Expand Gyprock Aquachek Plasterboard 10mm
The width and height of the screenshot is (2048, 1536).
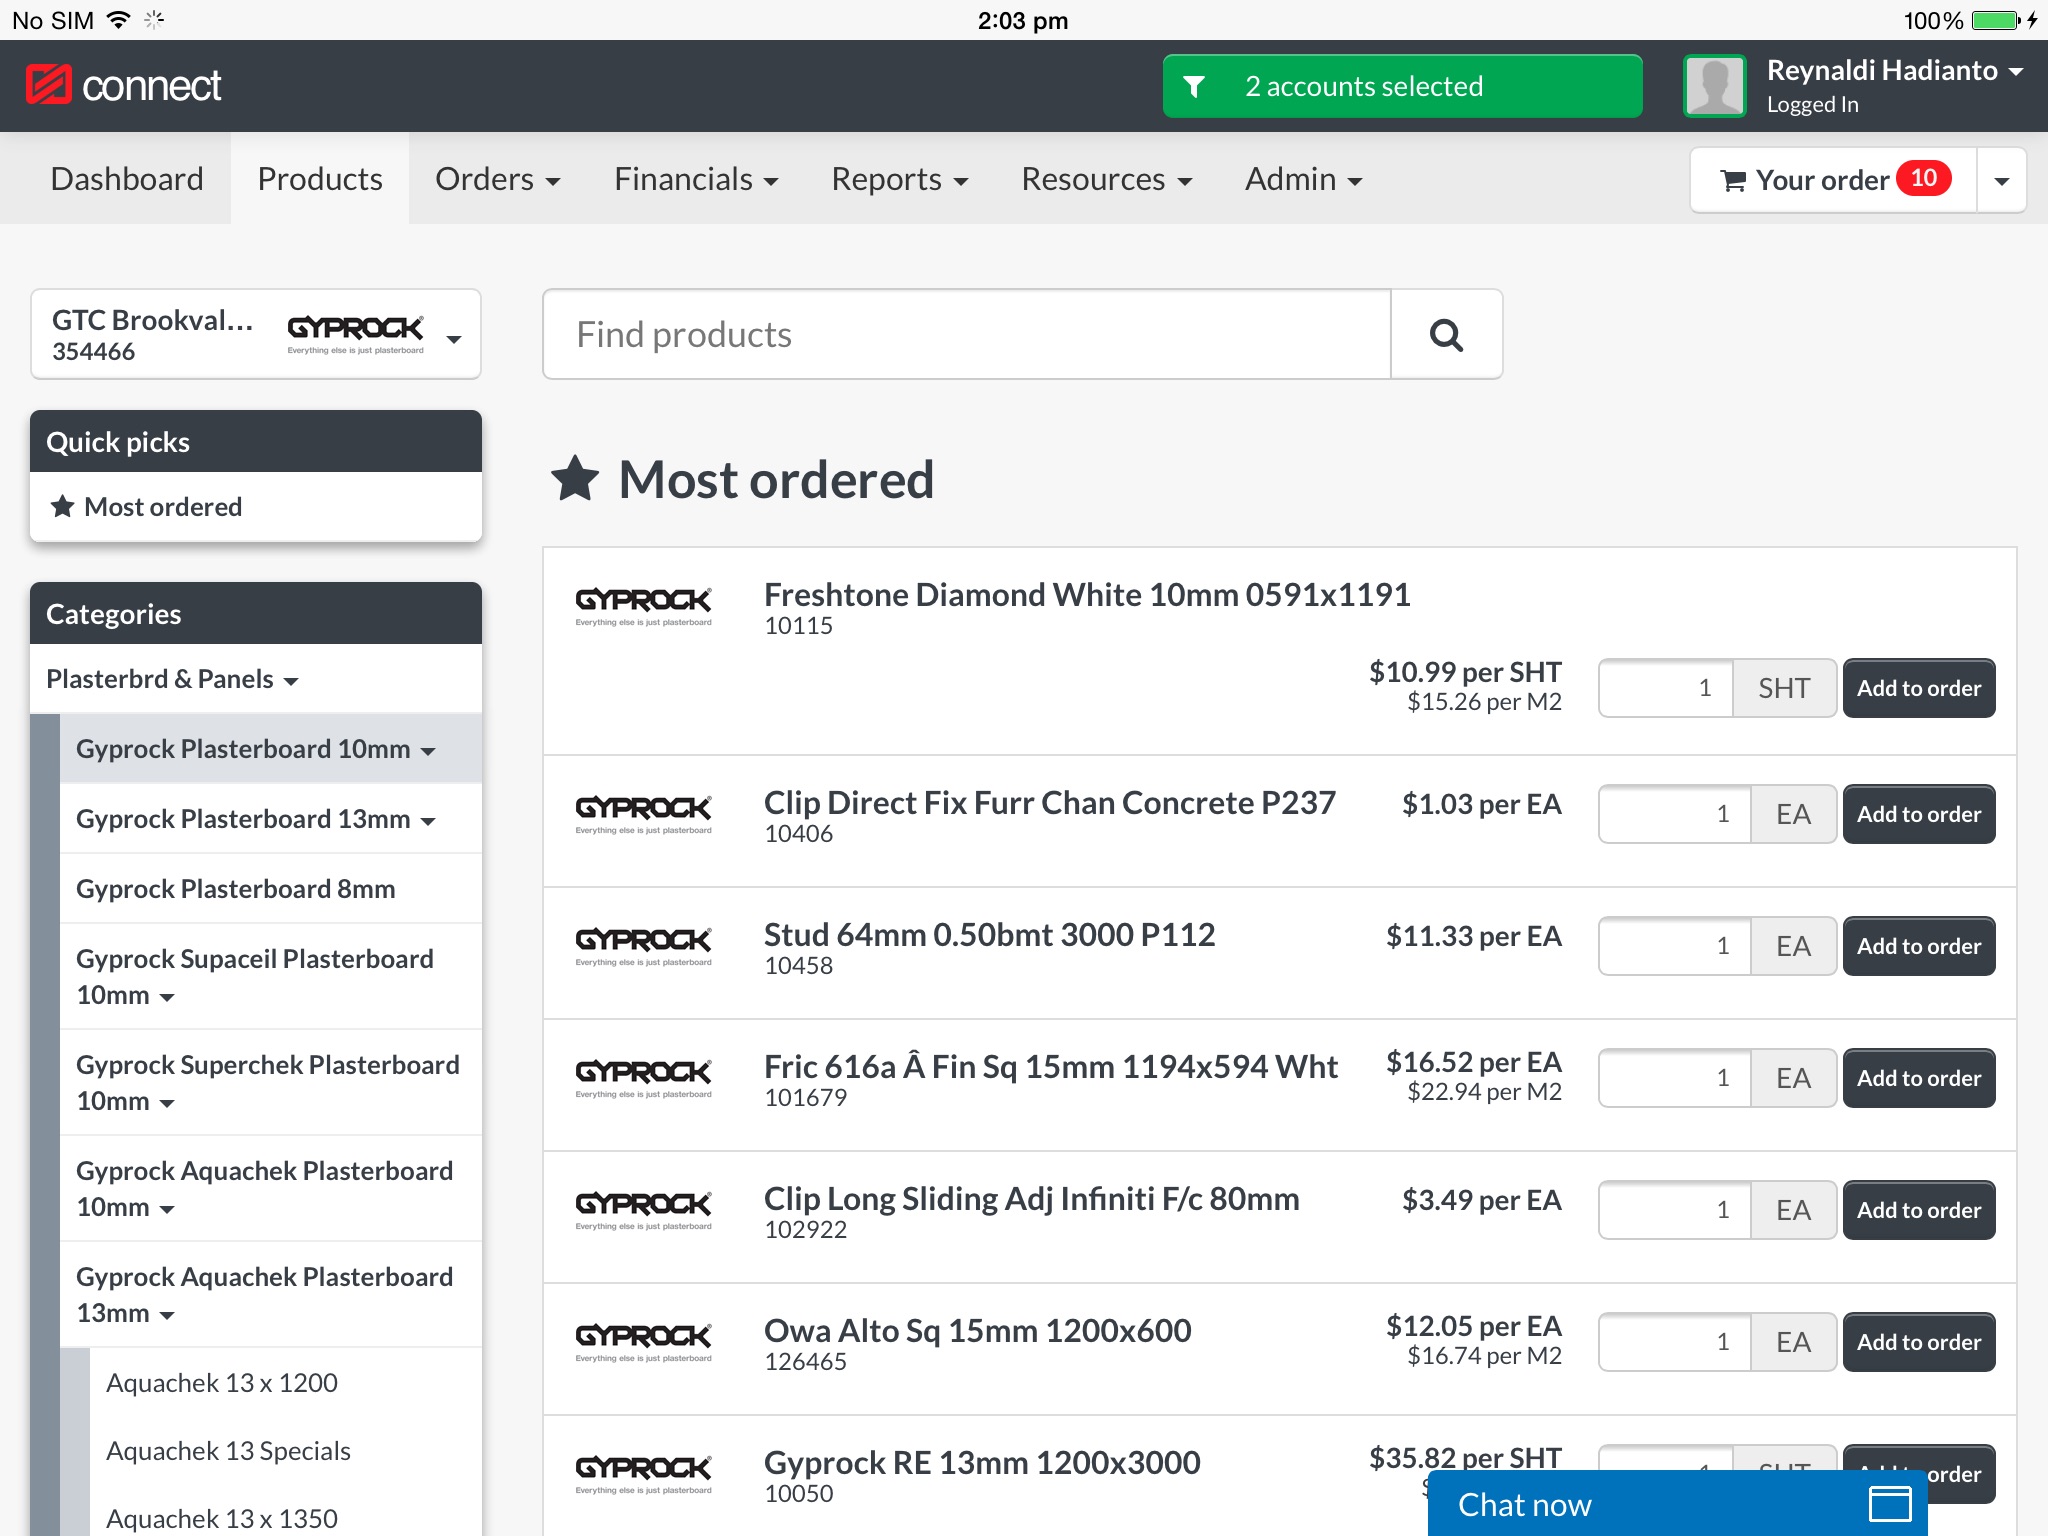coord(271,1189)
